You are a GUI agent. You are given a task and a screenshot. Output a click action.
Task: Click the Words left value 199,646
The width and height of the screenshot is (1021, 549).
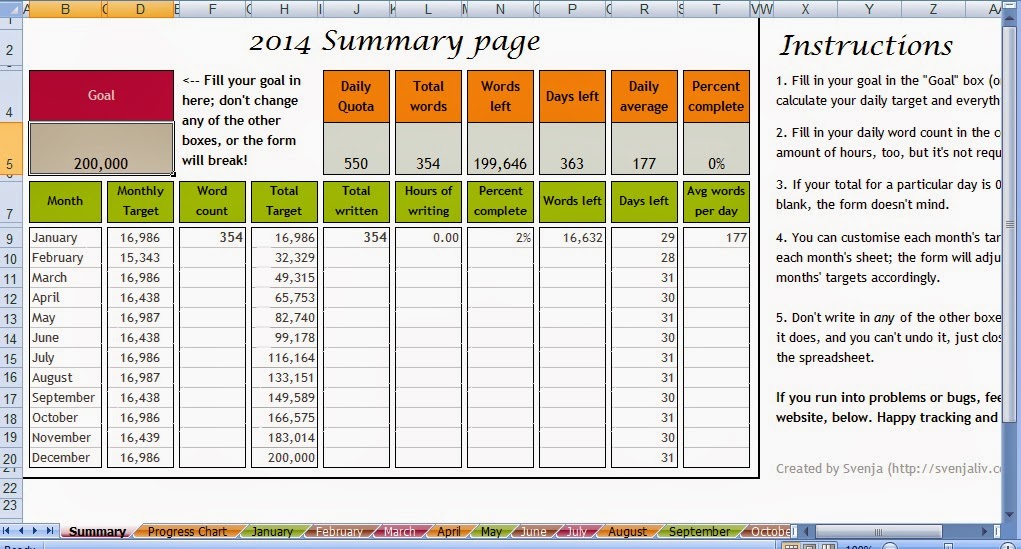click(x=500, y=148)
